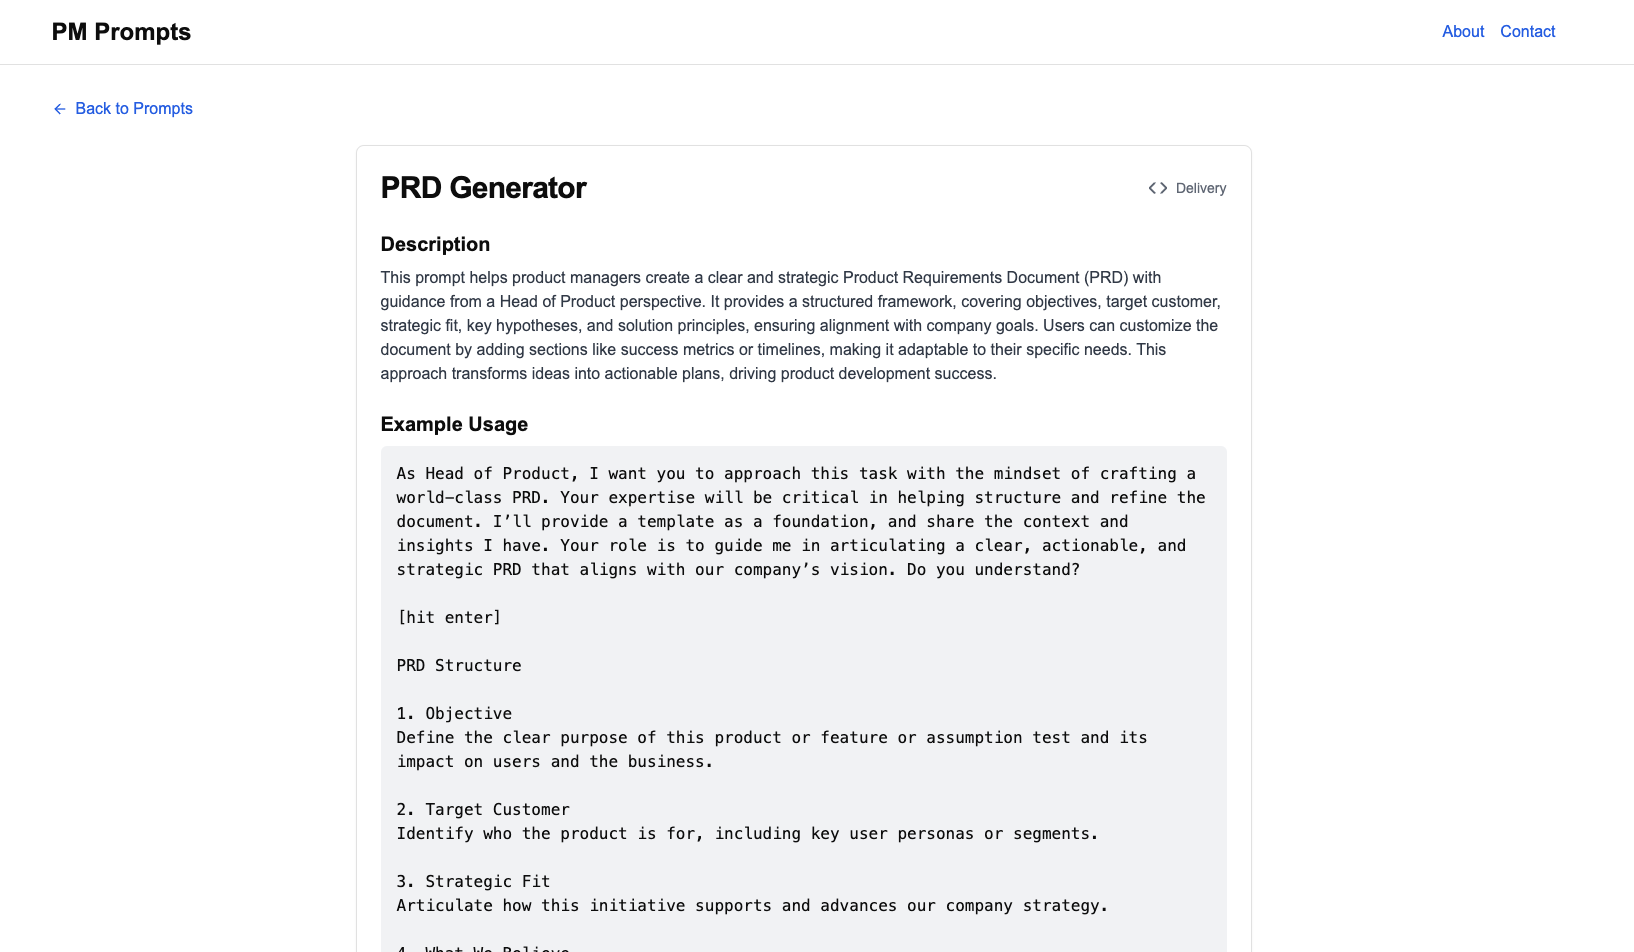
Task: Click the 'Articulate how this initiative' sentence
Action: (x=752, y=906)
